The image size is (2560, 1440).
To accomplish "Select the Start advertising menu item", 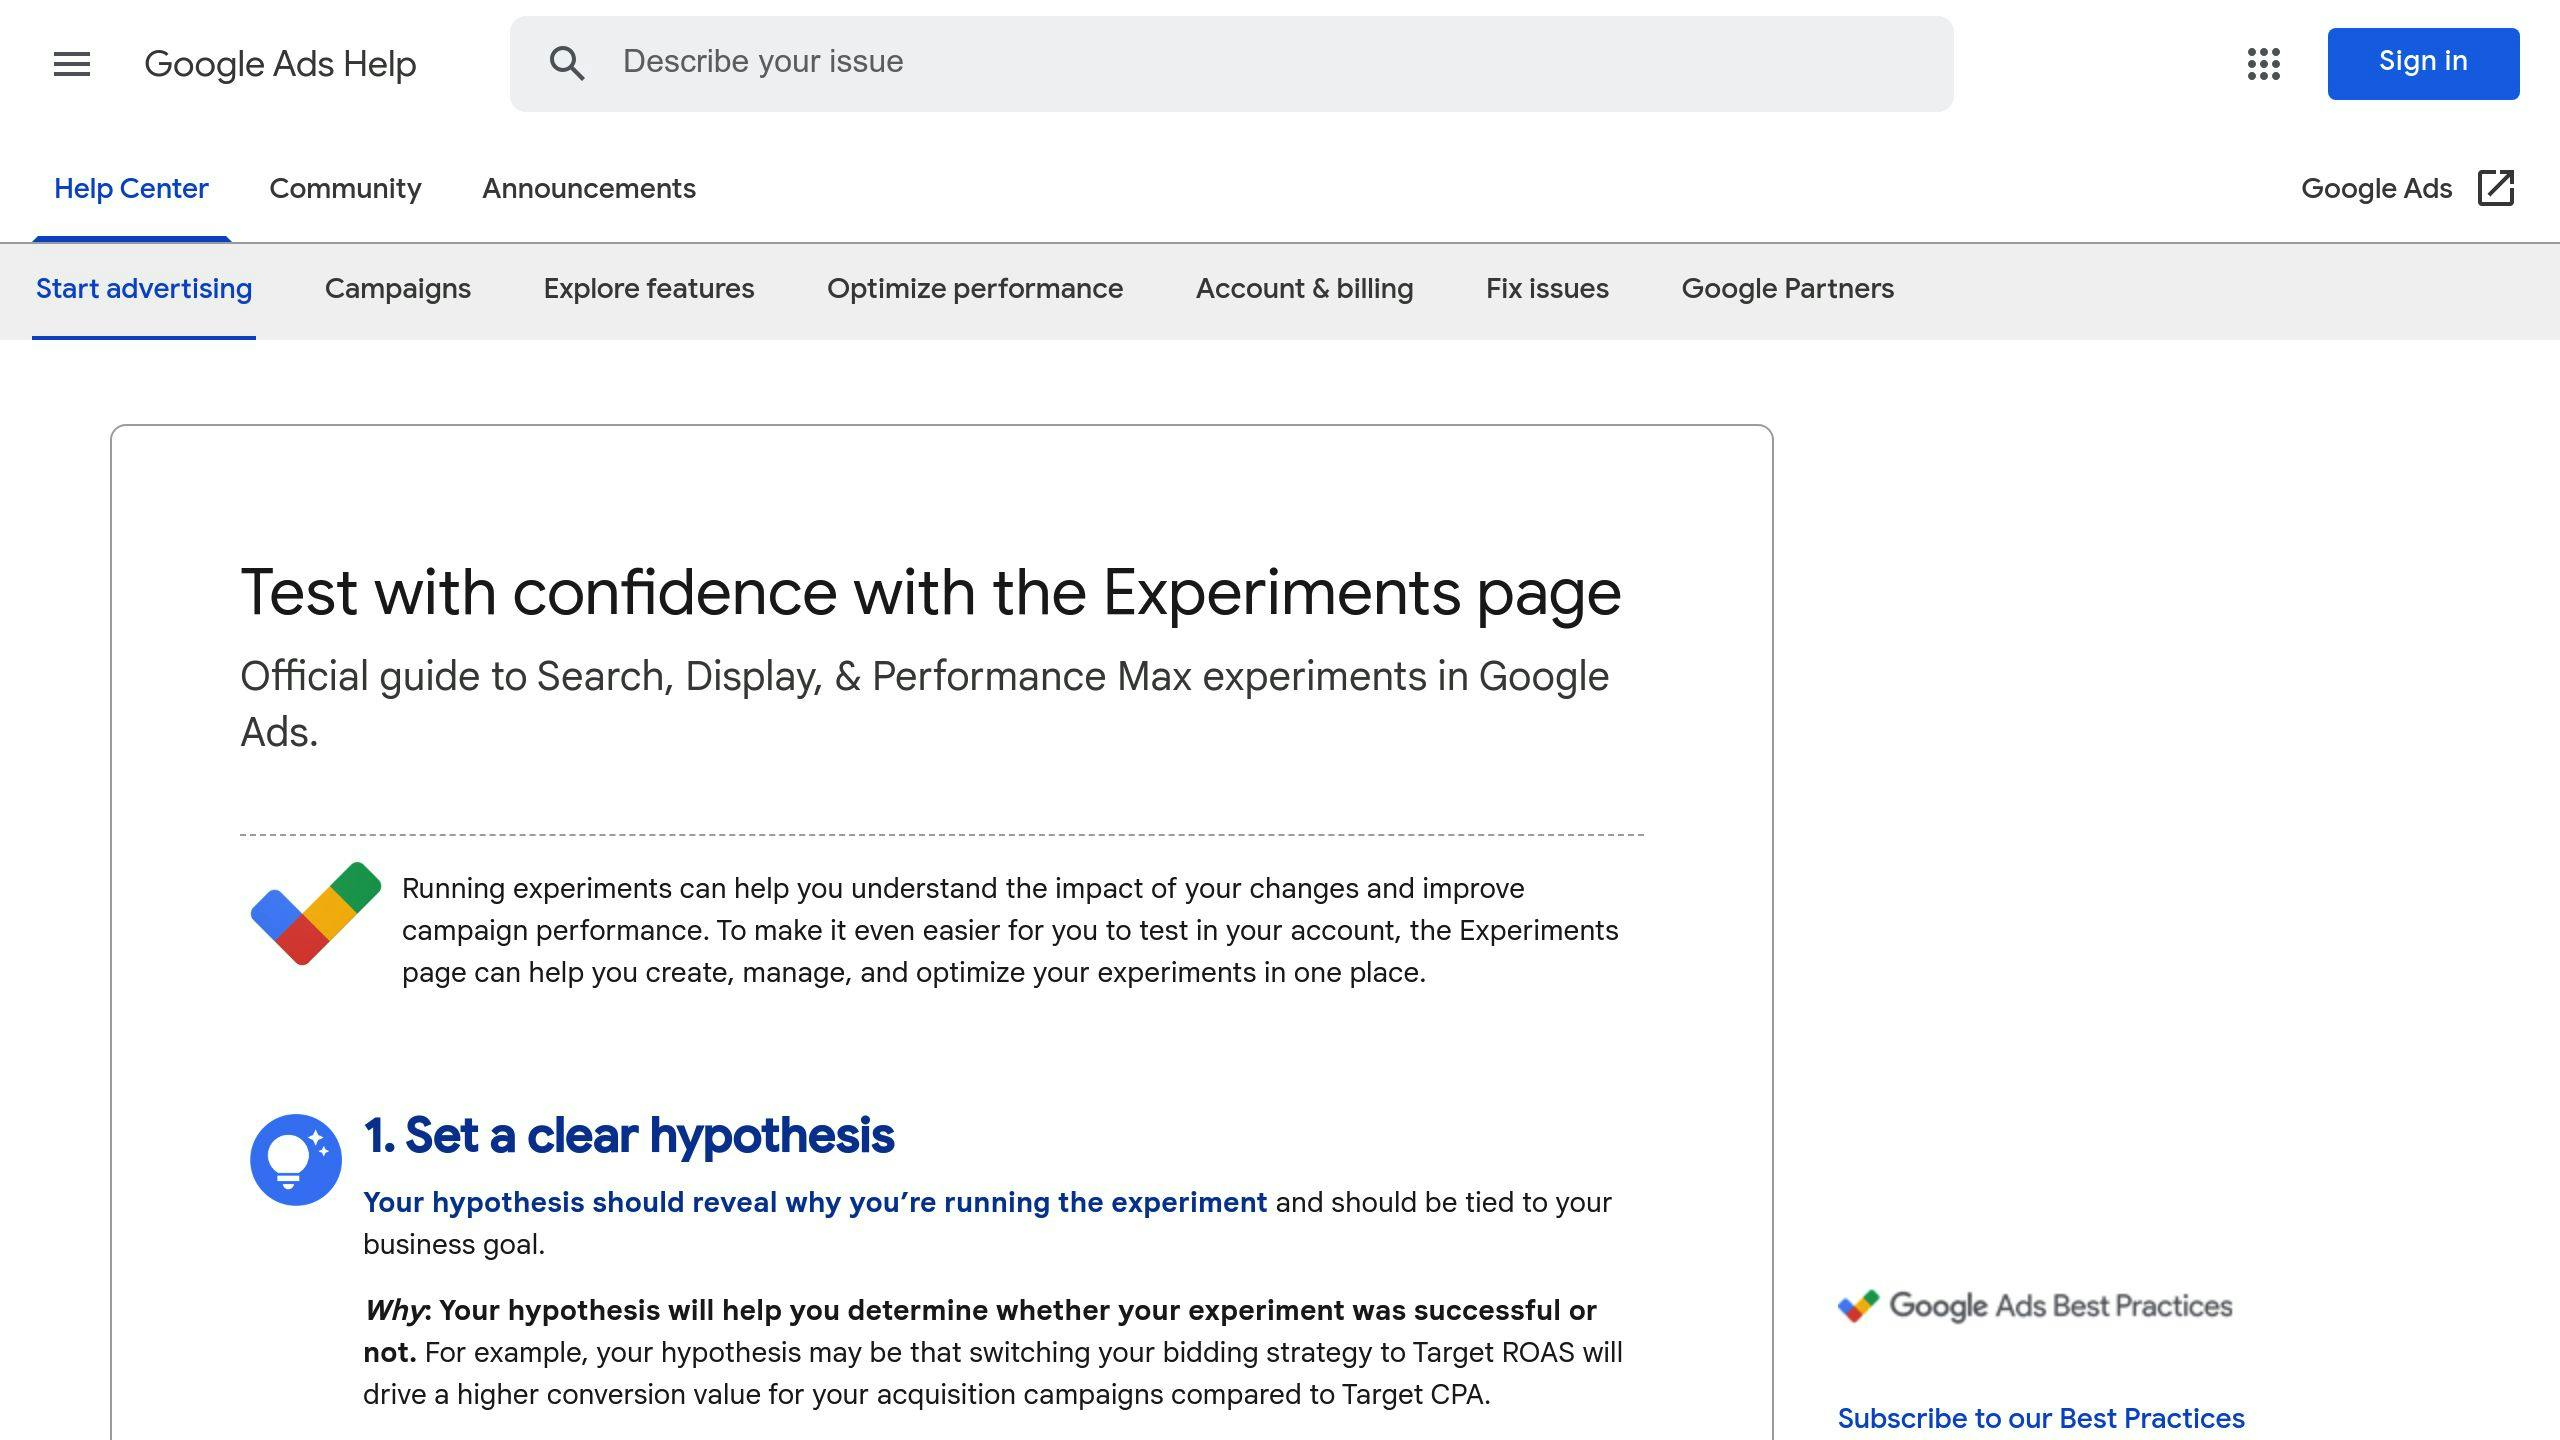I will pyautogui.click(x=144, y=289).
